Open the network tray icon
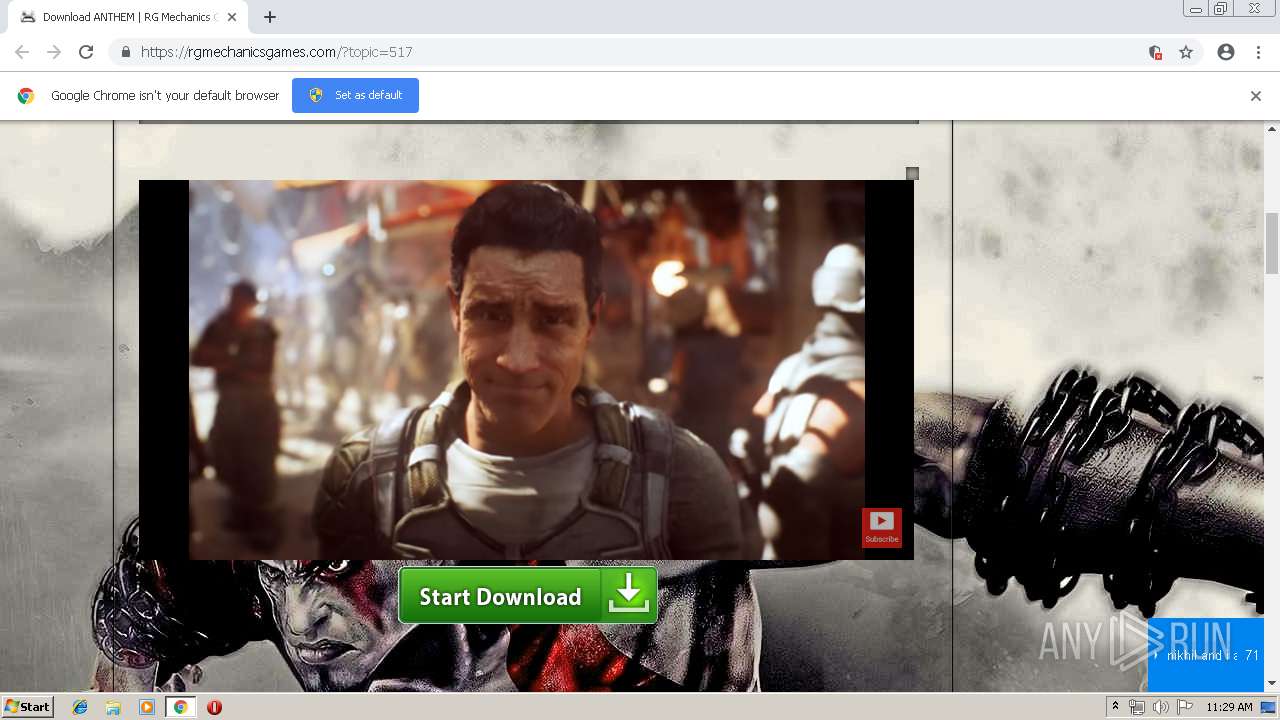Image resolution: width=1280 pixels, height=720 pixels. point(1137,707)
